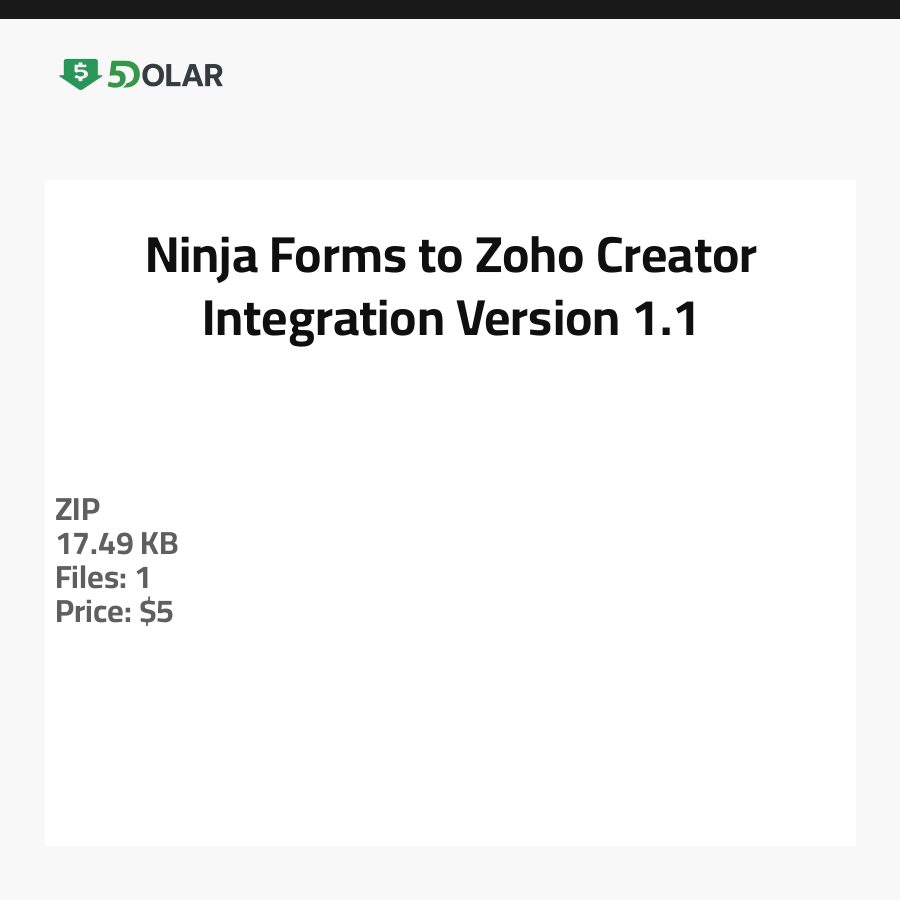Click the file count "1" after Files
This screenshot has height=900, width=900.
tap(143, 578)
